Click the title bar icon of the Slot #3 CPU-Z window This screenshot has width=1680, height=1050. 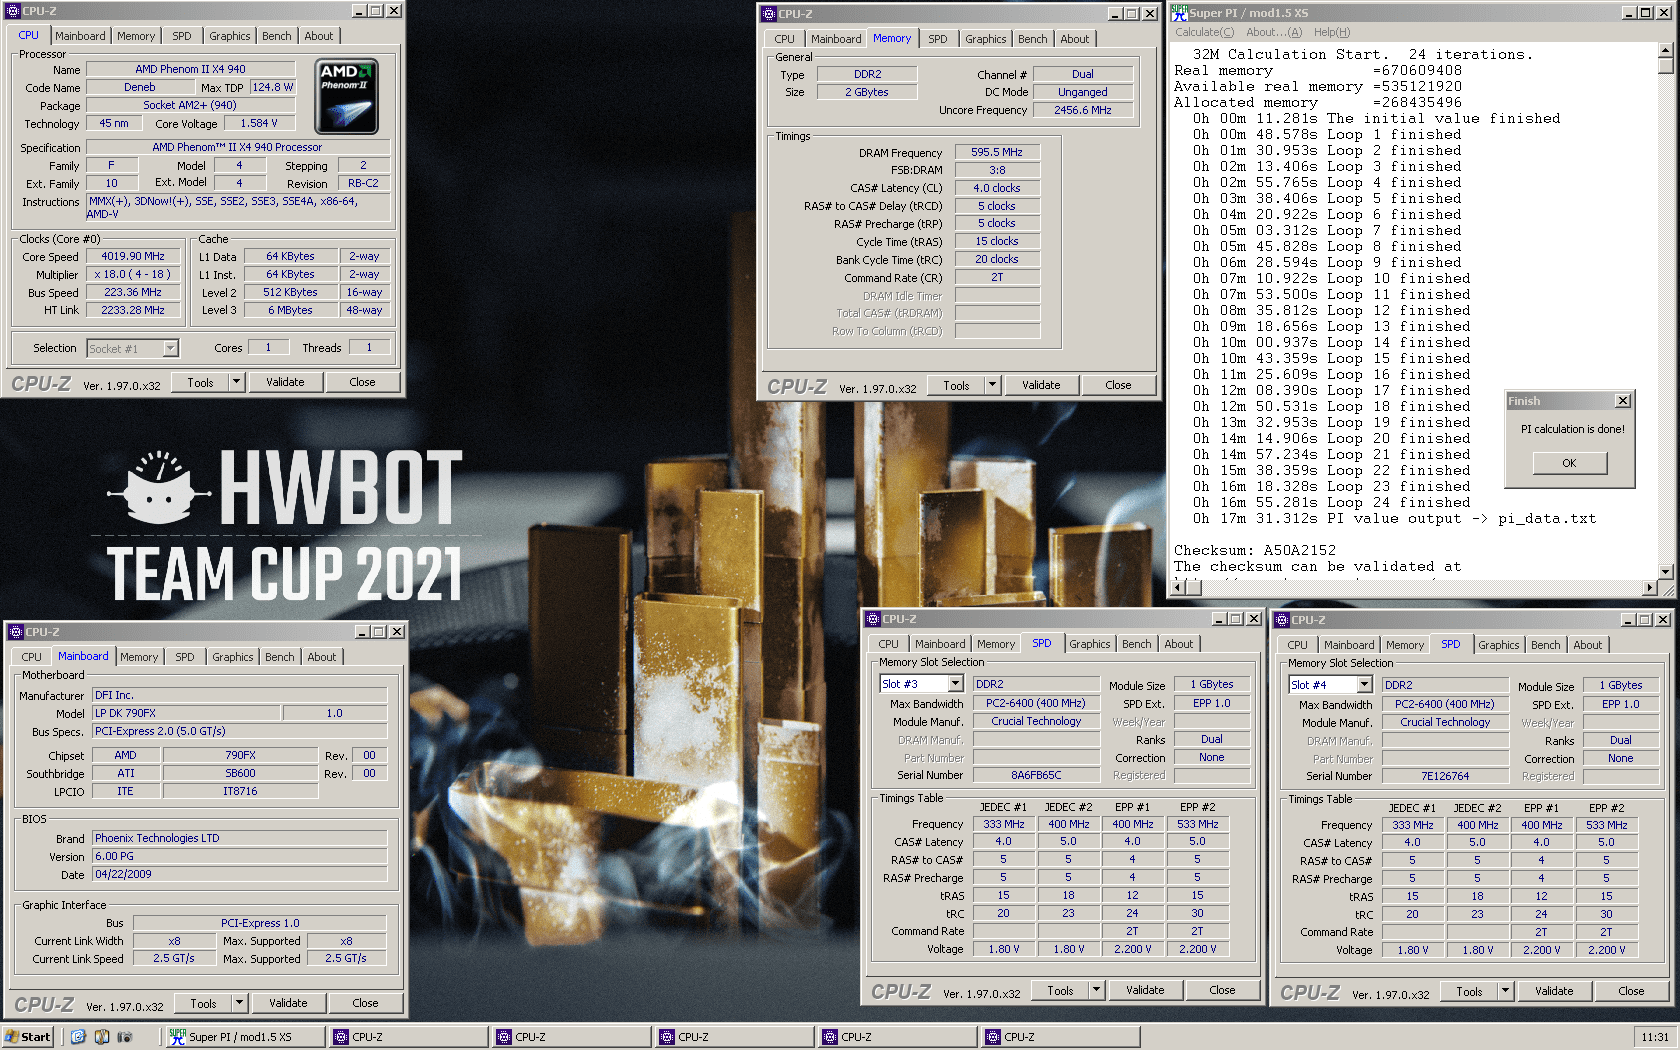872,619
